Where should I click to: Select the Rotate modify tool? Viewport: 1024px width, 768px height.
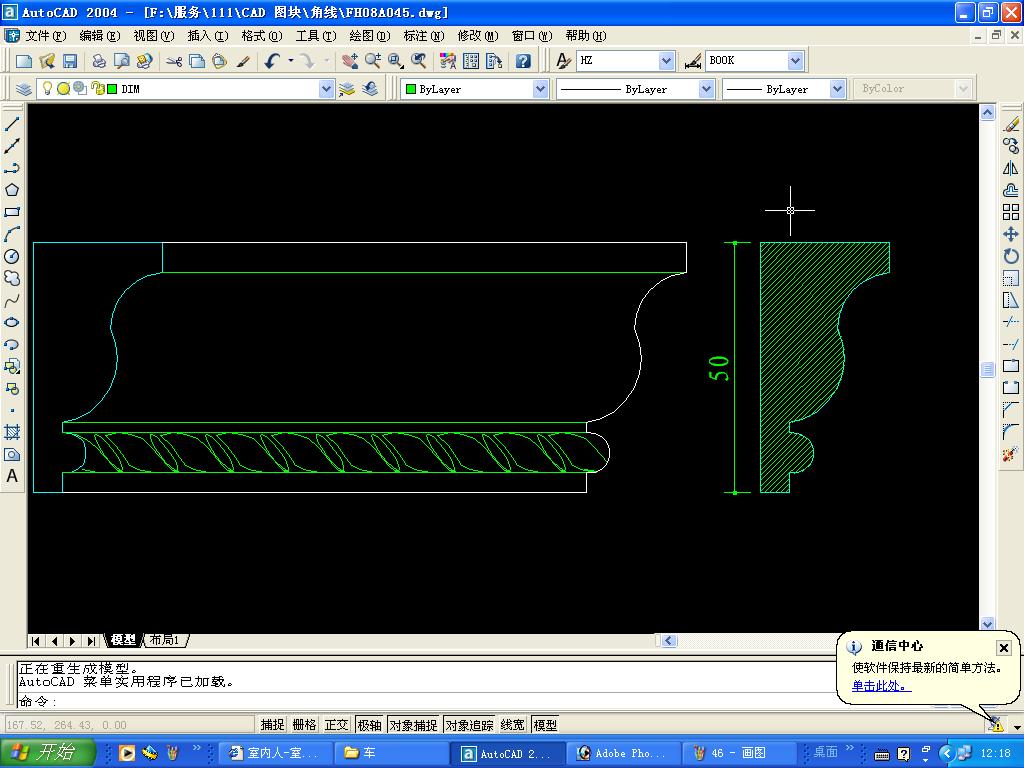(1010, 256)
